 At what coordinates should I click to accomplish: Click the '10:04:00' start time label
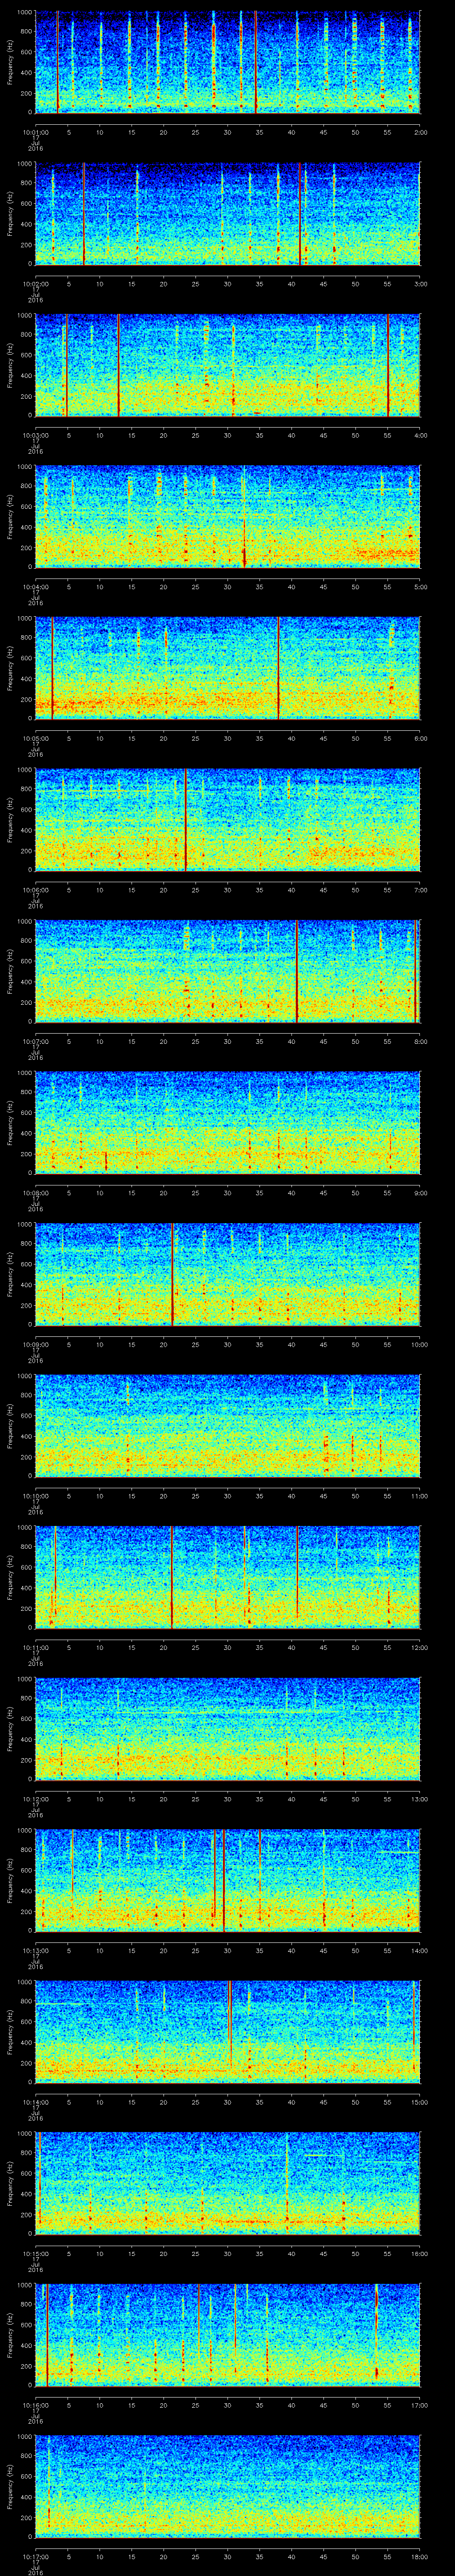click(x=35, y=587)
